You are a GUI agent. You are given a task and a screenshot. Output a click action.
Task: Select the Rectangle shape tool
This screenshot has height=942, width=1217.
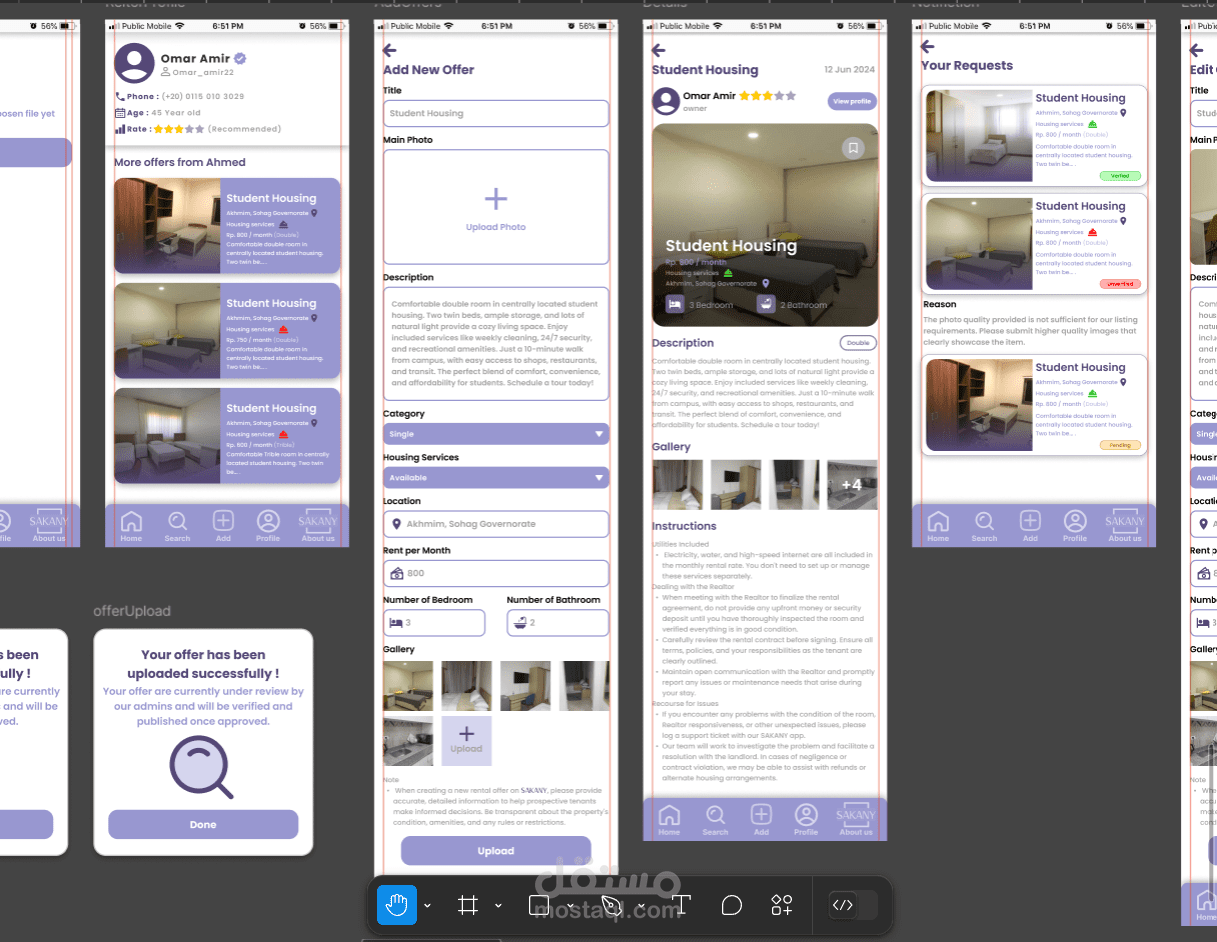click(x=539, y=905)
